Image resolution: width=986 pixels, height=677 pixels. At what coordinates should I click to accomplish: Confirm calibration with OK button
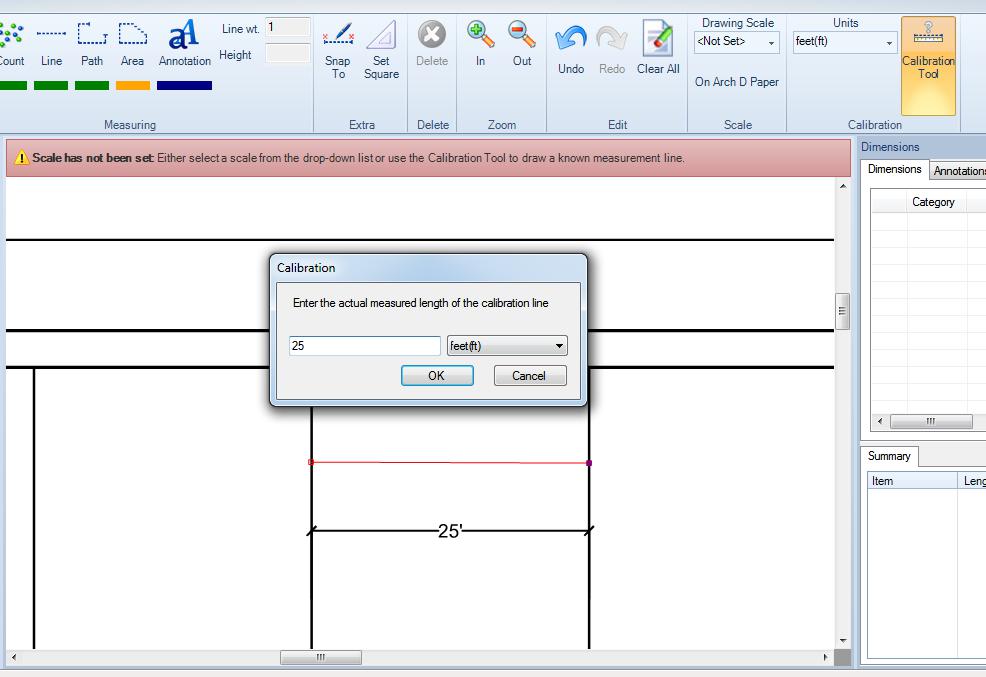click(437, 375)
